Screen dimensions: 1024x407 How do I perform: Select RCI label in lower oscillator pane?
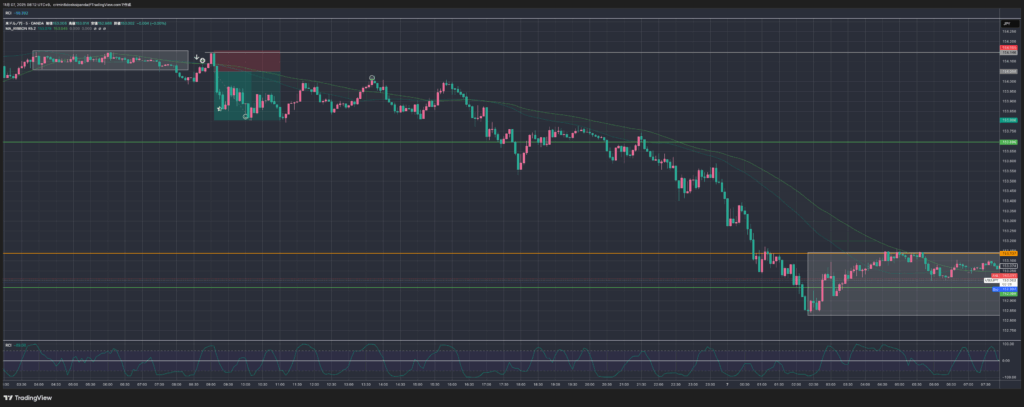point(8,345)
